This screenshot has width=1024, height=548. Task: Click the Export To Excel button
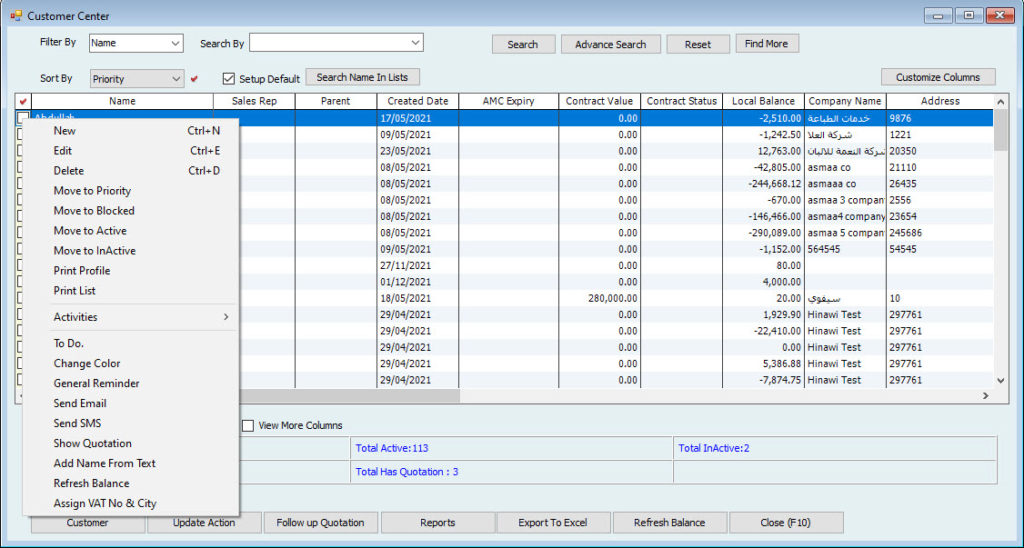pyautogui.click(x=553, y=522)
